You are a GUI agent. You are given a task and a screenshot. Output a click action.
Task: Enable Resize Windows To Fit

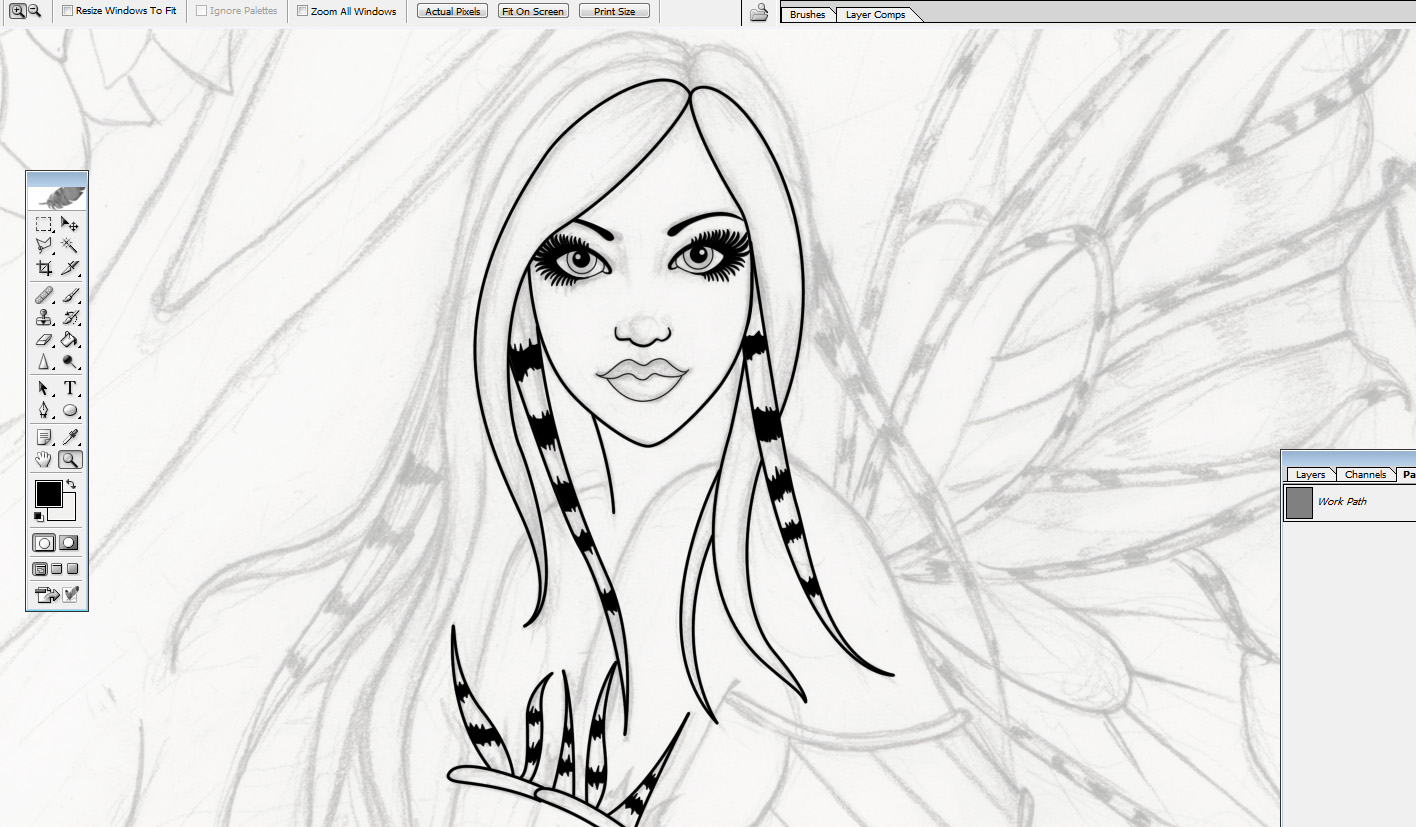click(68, 11)
